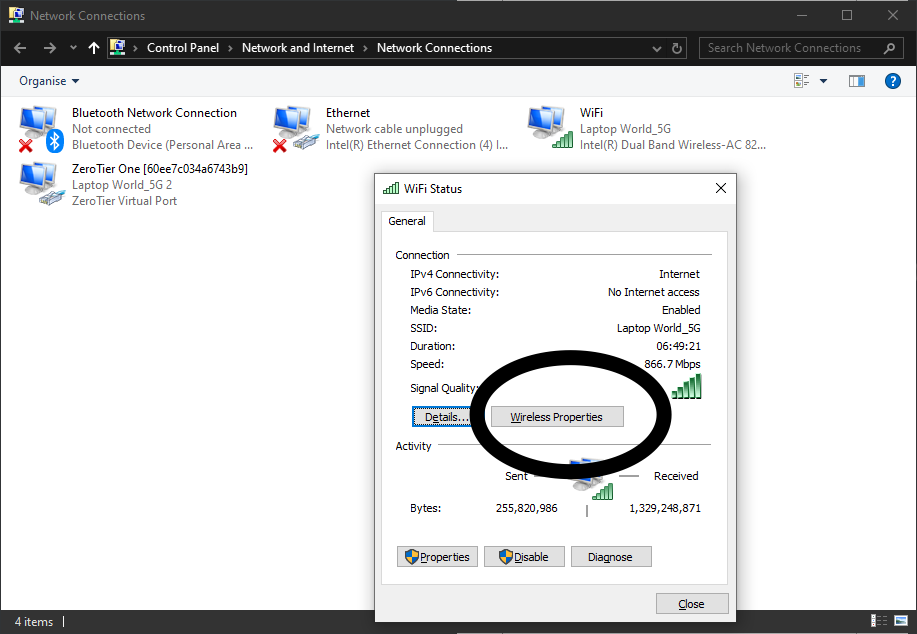Click the Back navigation arrow
The image size is (917, 634).
(x=20, y=48)
